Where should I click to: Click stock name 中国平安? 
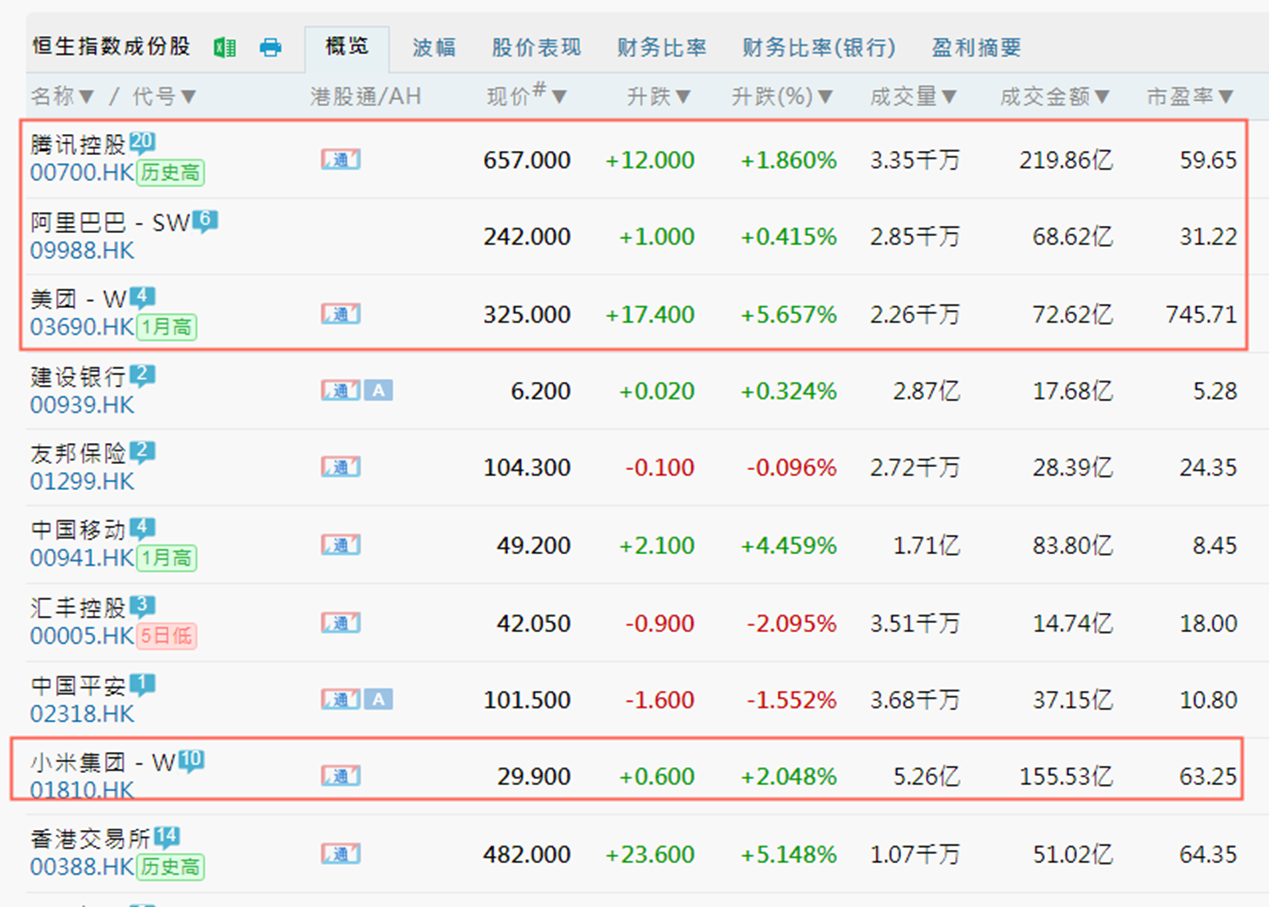coord(78,686)
